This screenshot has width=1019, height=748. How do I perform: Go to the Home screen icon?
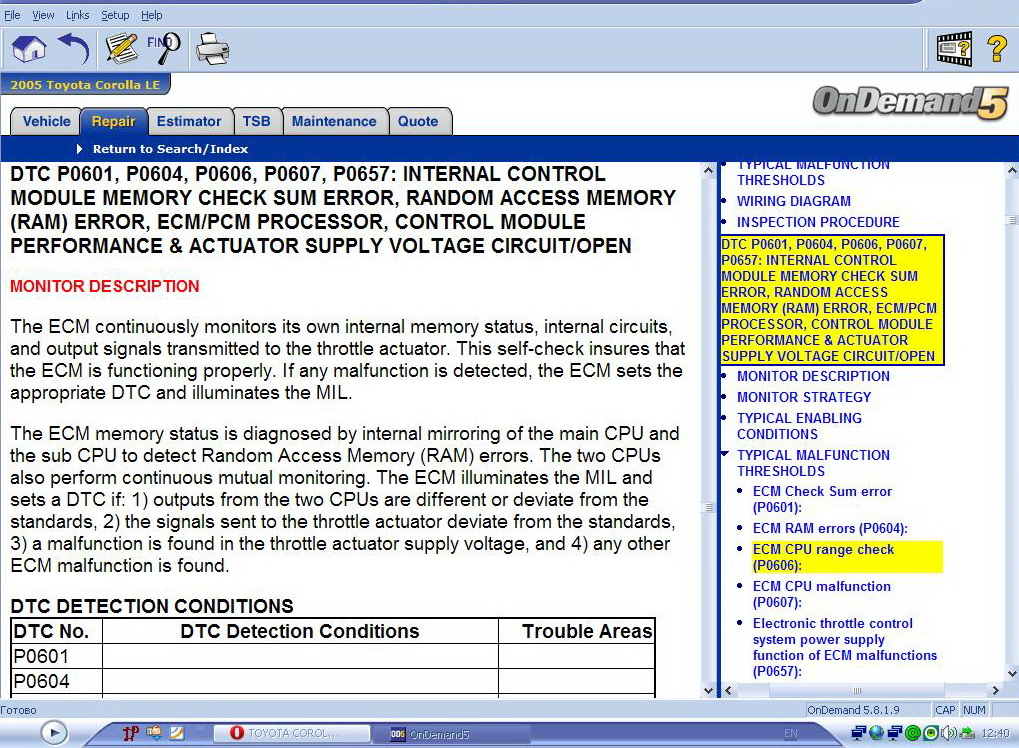[x=29, y=49]
